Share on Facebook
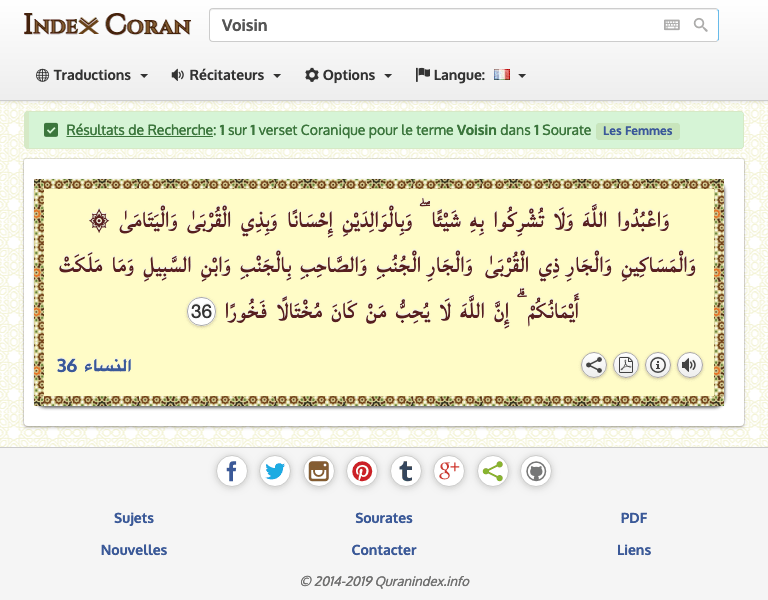The image size is (768, 600). (x=231, y=471)
